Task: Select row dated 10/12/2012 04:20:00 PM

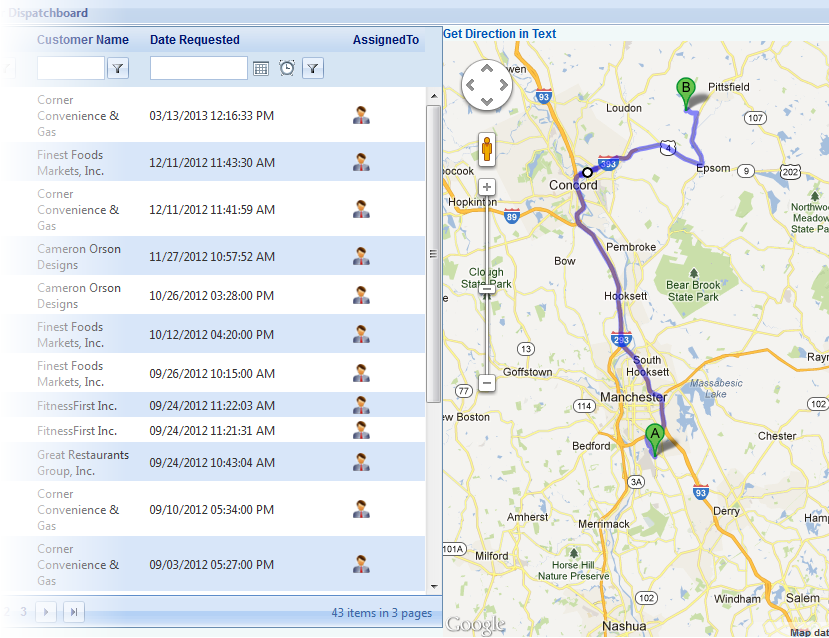Action: click(214, 335)
